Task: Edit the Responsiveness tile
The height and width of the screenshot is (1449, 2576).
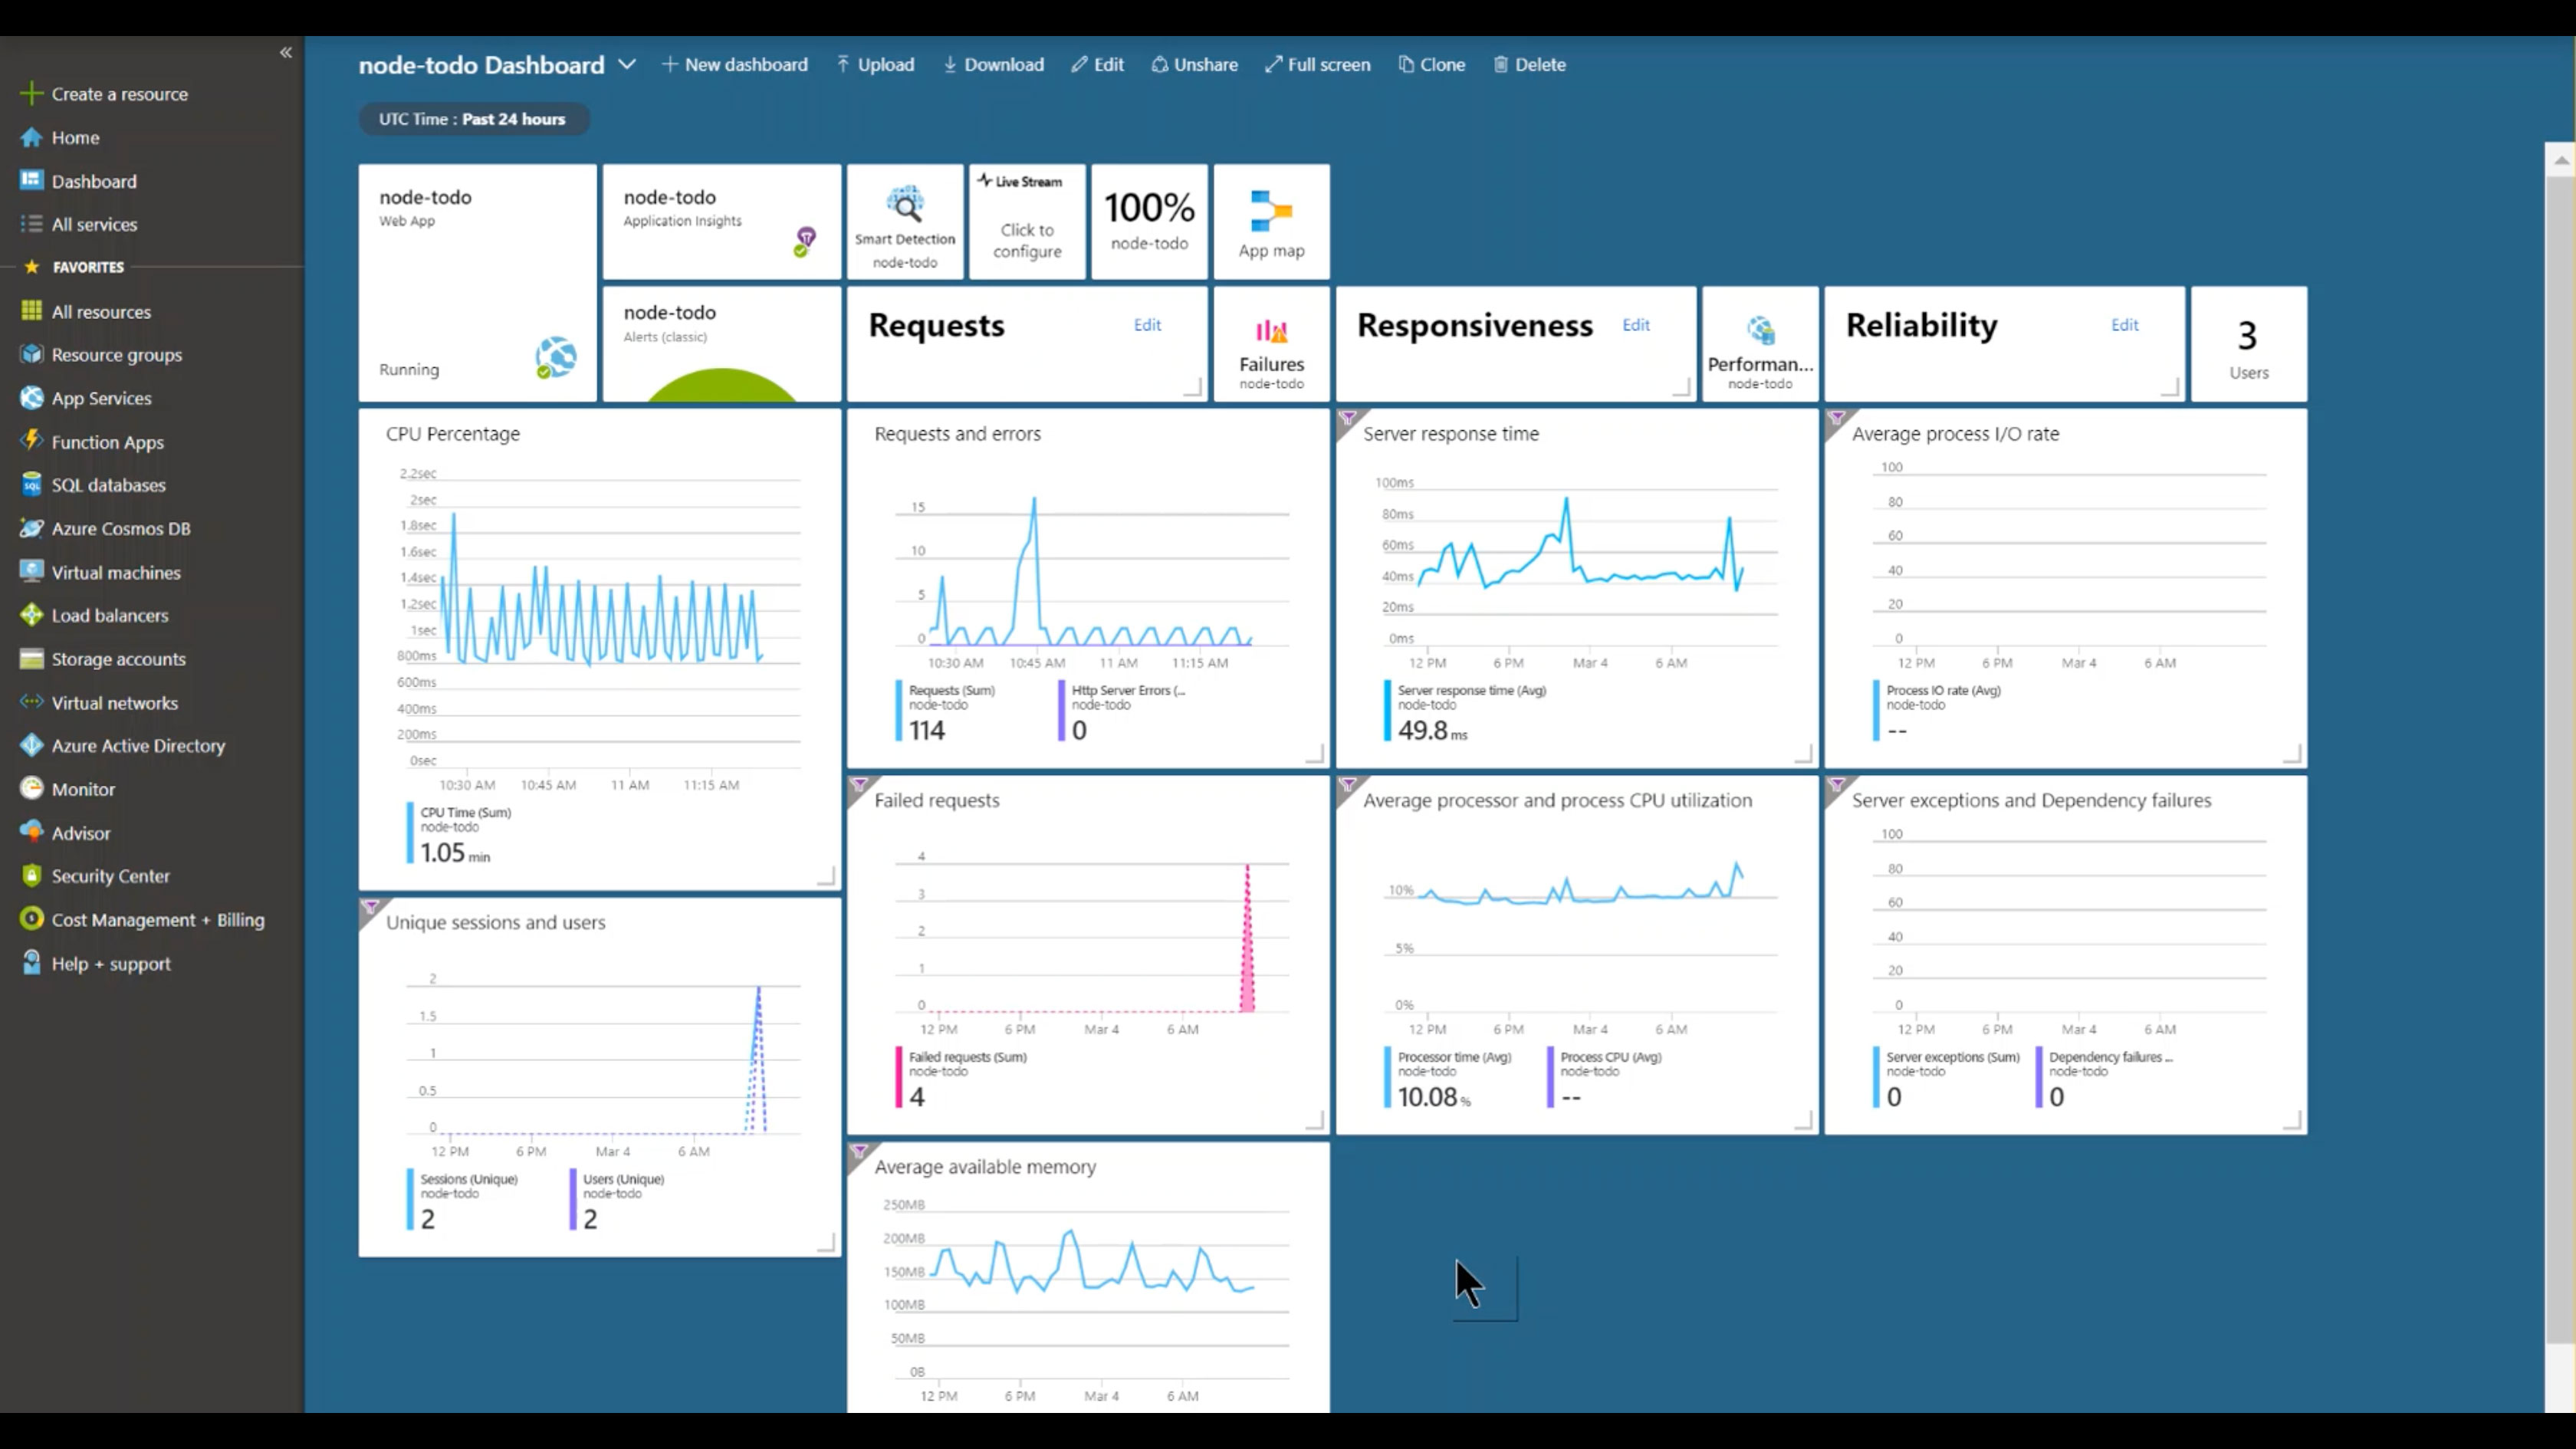Action: pyautogui.click(x=1635, y=325)
